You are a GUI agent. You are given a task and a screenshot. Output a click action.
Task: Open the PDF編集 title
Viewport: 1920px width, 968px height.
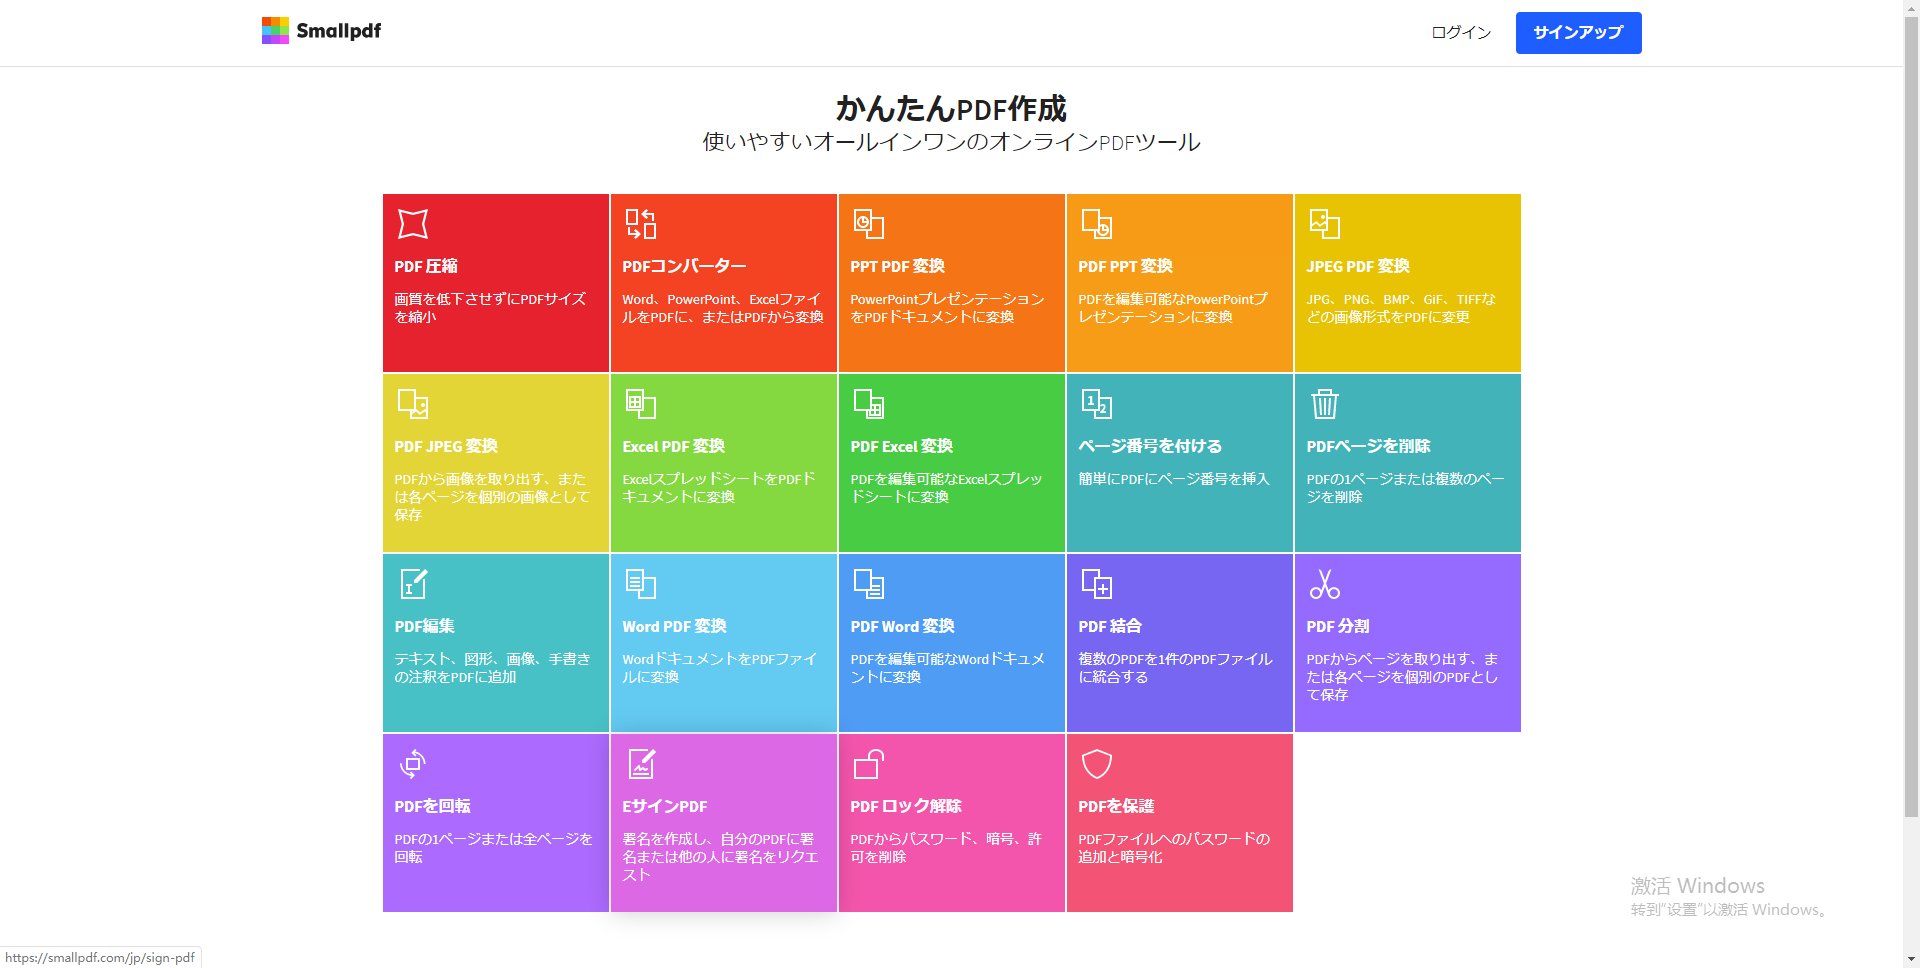(x=424, y=626)
